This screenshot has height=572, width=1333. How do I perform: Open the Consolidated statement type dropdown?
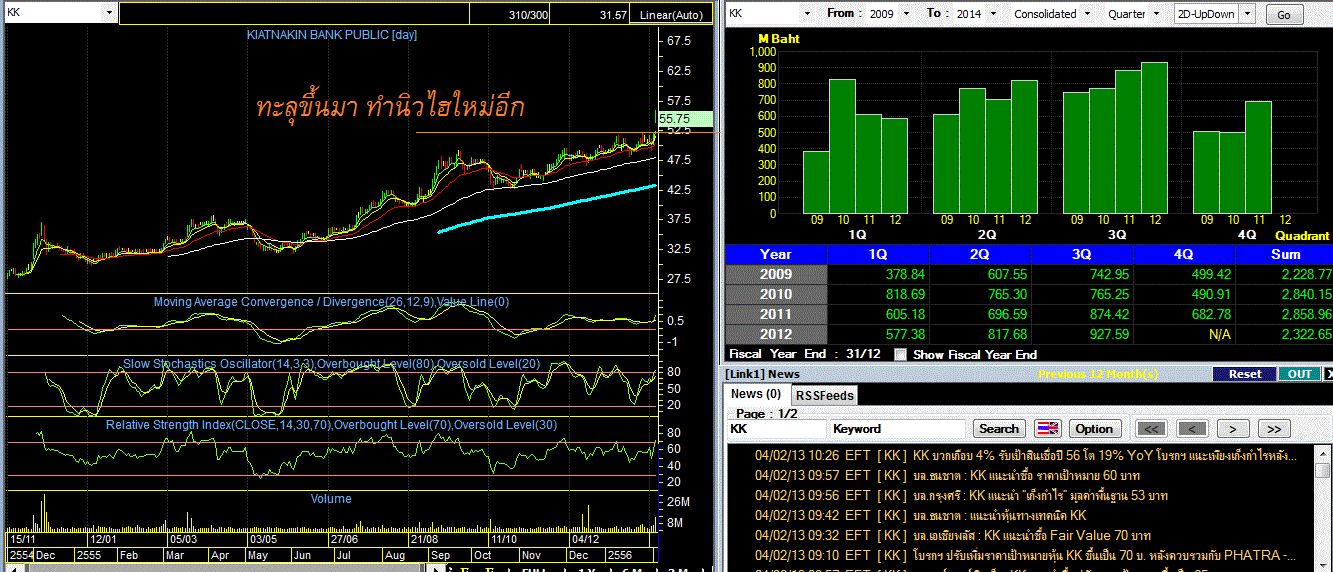[1089, 14]
